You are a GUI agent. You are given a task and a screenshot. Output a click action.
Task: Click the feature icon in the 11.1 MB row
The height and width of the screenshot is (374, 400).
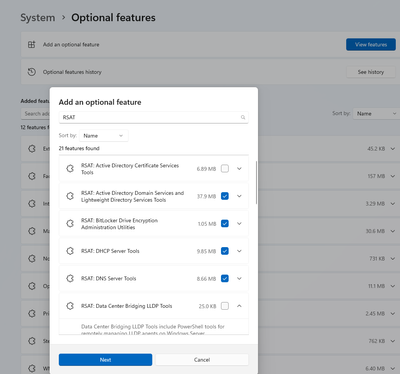pyautogui.click(x=32, y=286)
